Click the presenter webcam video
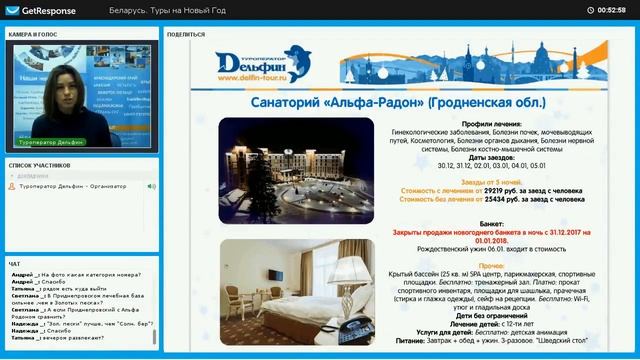This screenshot has height=360, width=640. [82, 96]
